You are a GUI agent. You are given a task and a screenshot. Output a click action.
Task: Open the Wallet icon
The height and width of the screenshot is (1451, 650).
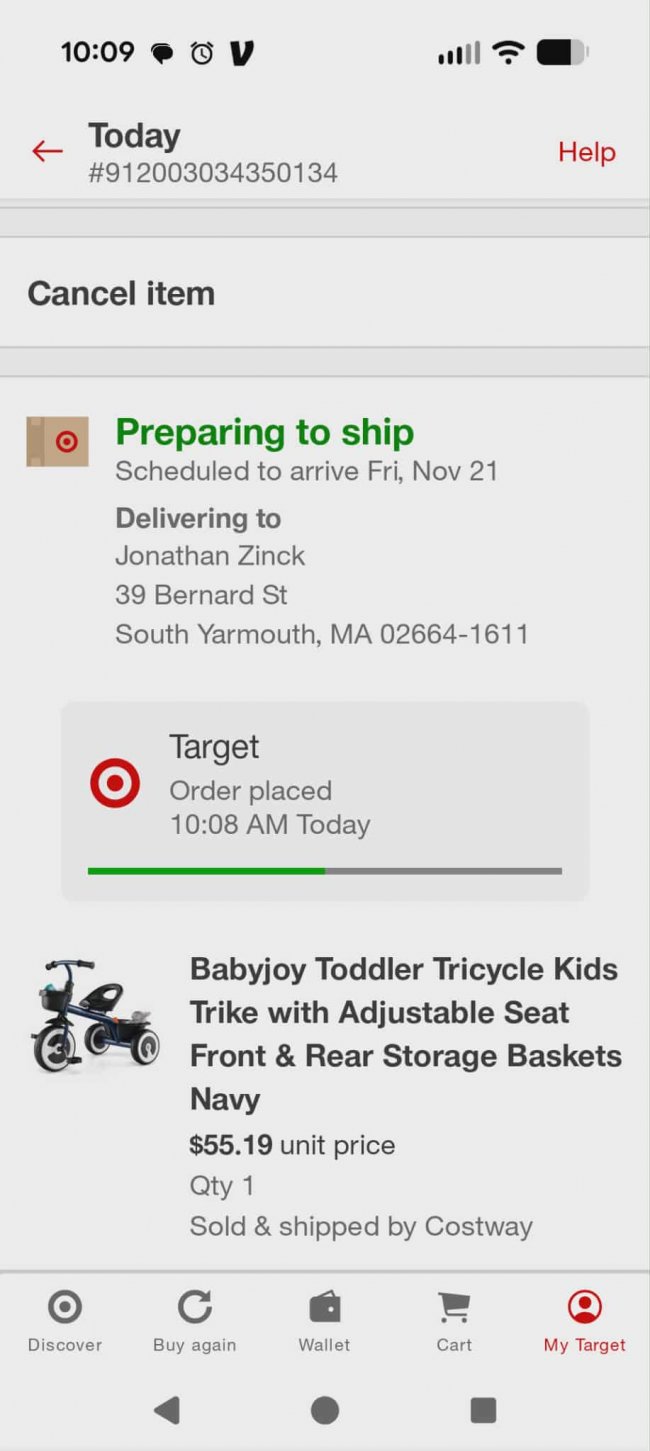325,1307
